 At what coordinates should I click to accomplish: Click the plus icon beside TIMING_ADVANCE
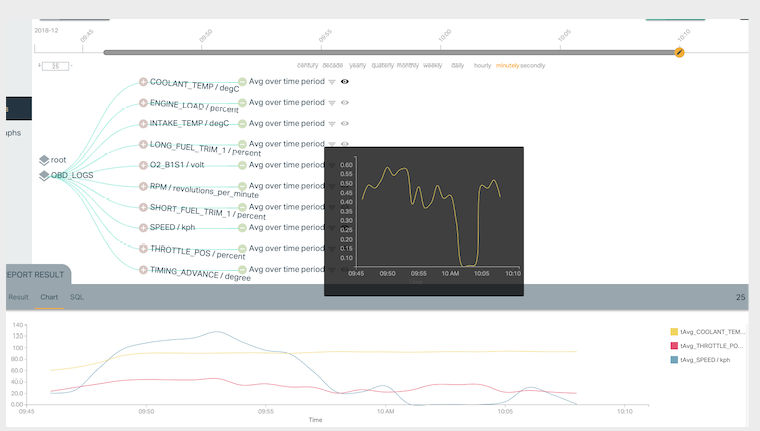coord(143,269)
